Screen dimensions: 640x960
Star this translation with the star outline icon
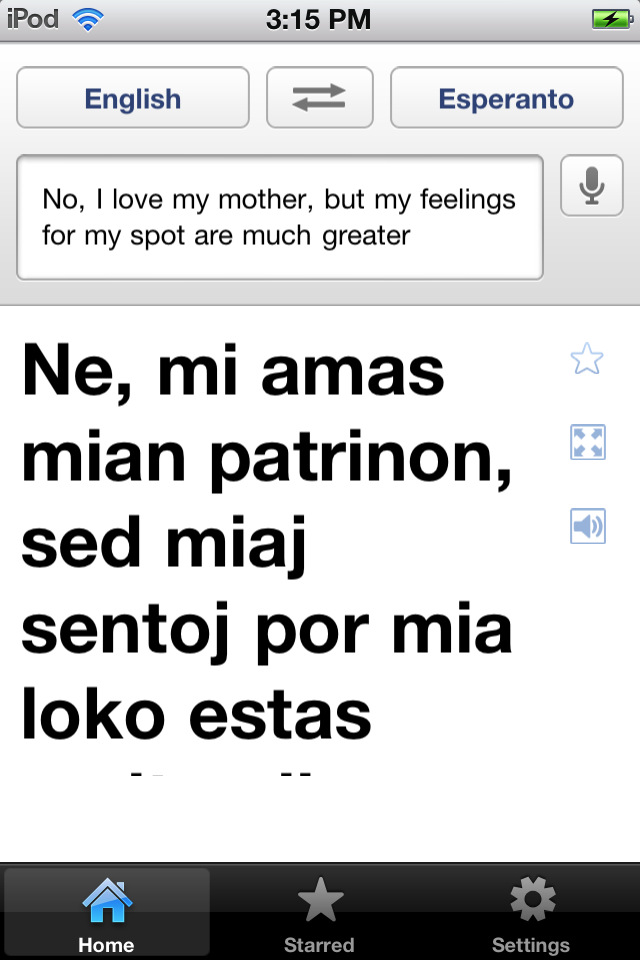(587, 359)
